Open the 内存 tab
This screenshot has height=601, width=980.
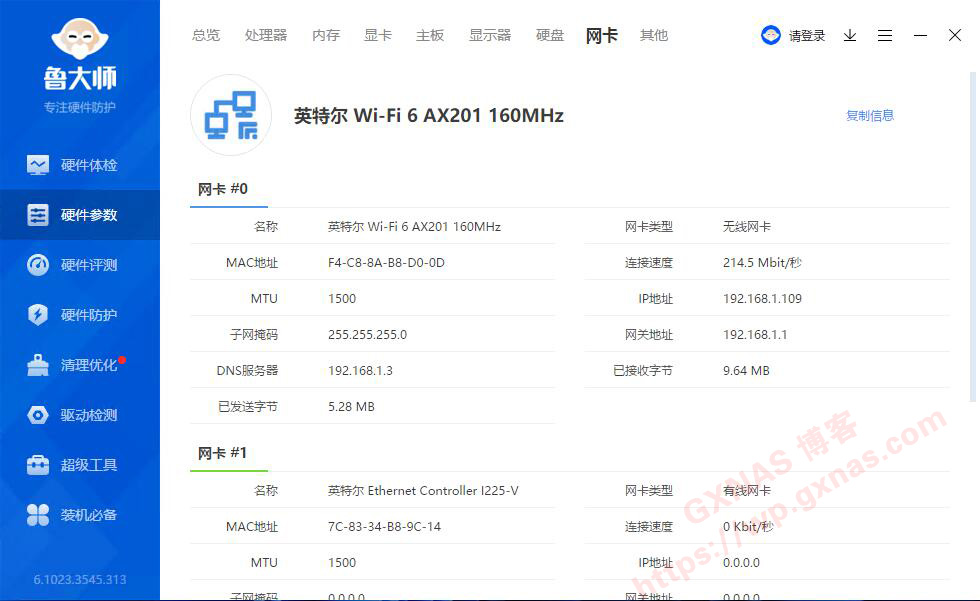[326, 35]
